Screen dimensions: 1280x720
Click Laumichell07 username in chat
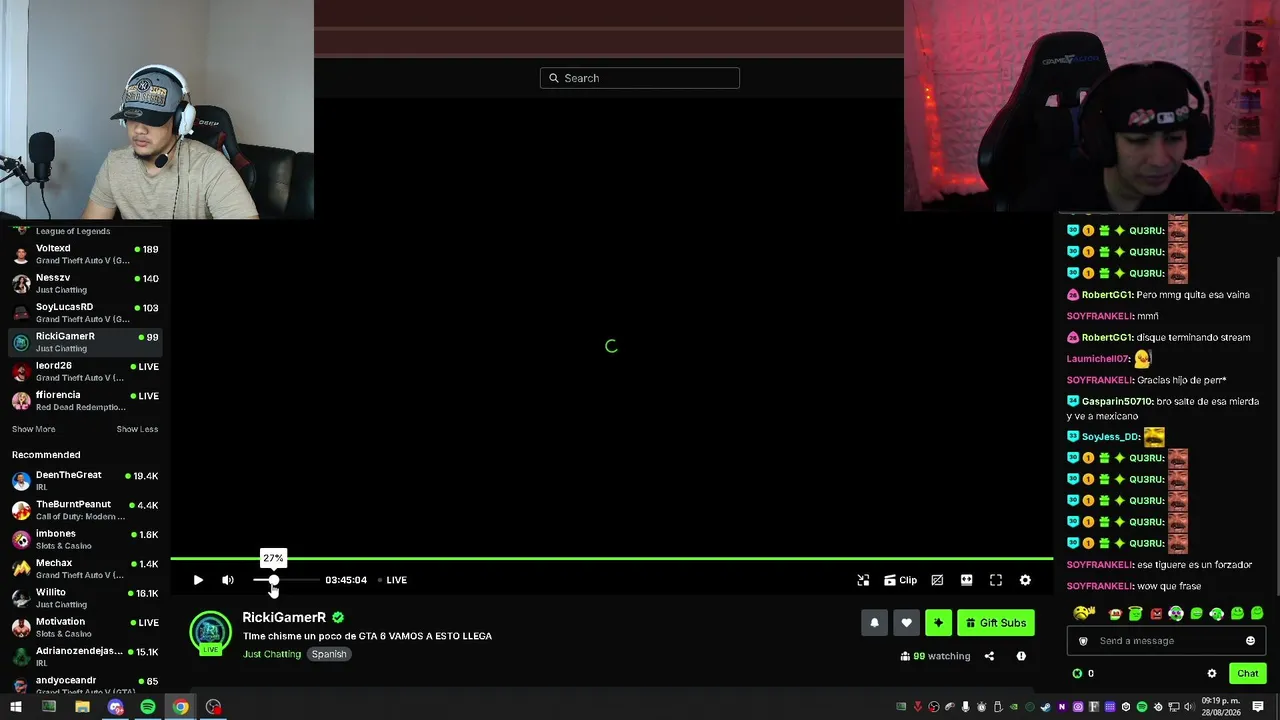pos(1097,359)
